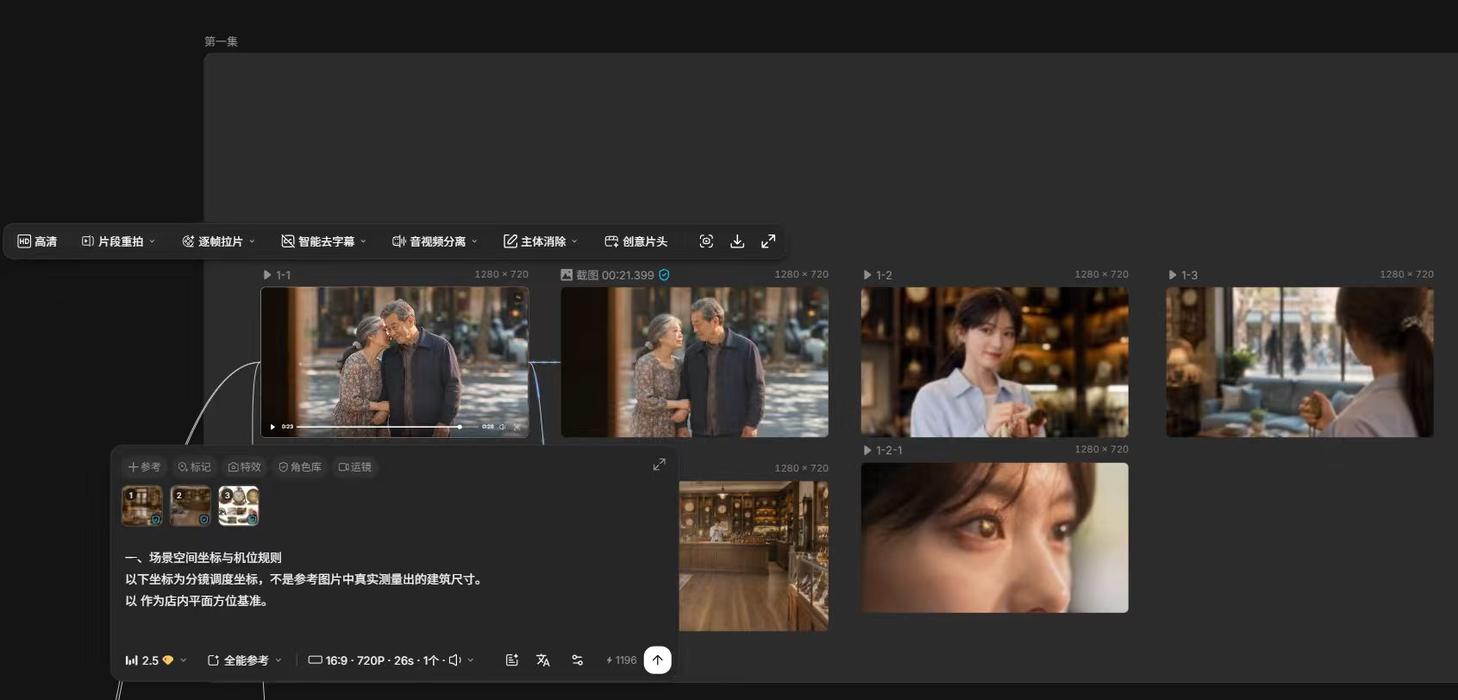Click the 第一集 episode title

tap(221, 41)
